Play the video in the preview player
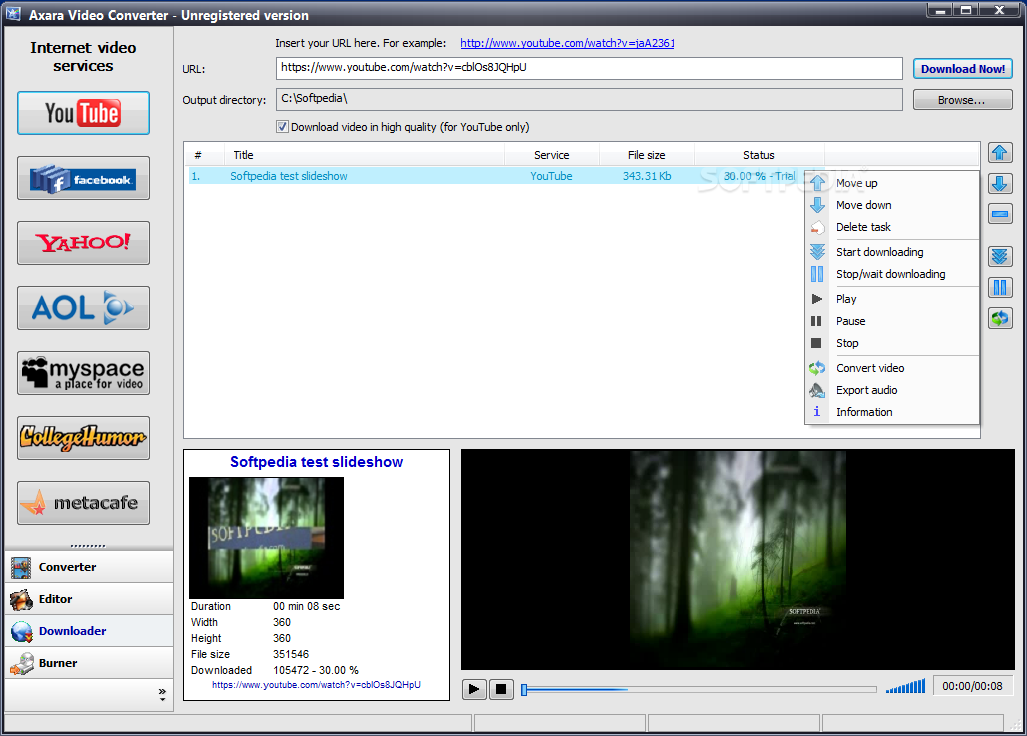1027x736 pixels. click(474, 689)
